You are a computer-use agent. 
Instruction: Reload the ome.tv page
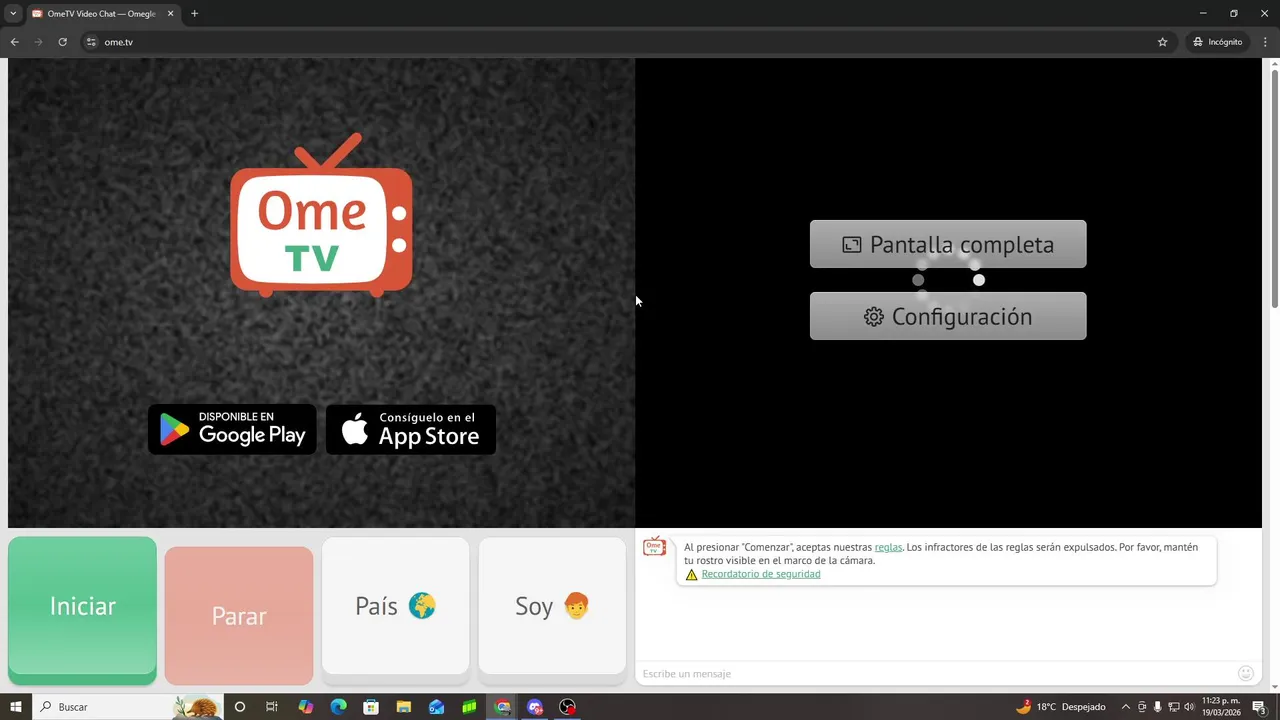tap(62, 42)
